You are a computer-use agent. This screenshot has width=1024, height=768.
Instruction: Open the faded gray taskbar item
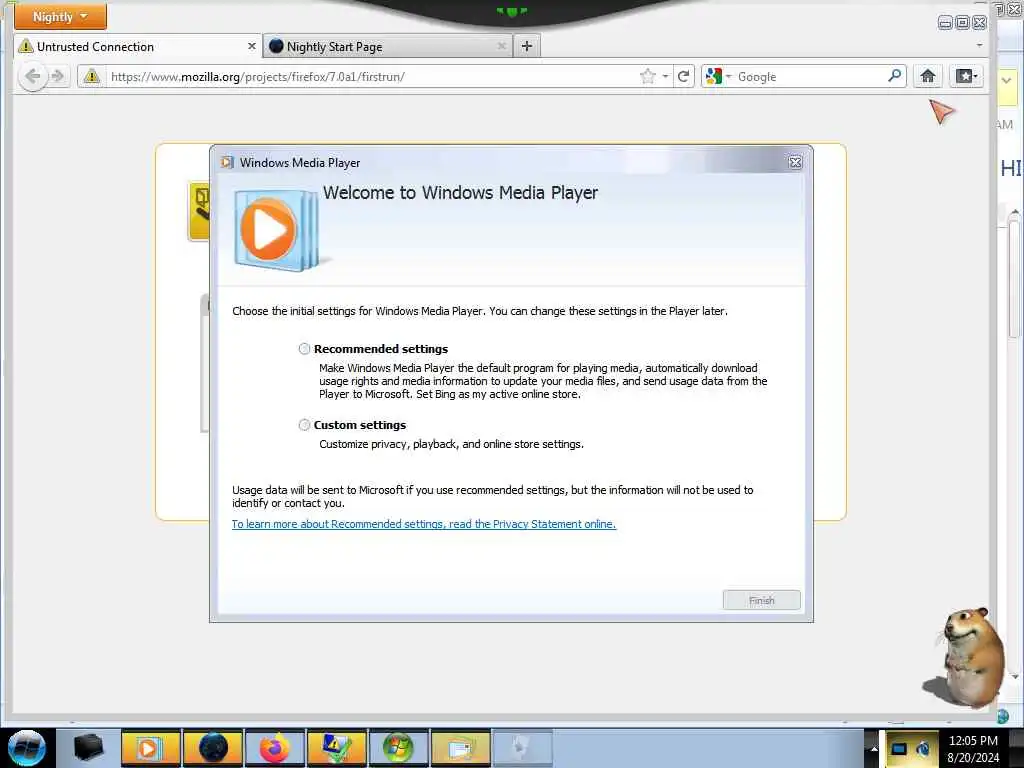522,748
